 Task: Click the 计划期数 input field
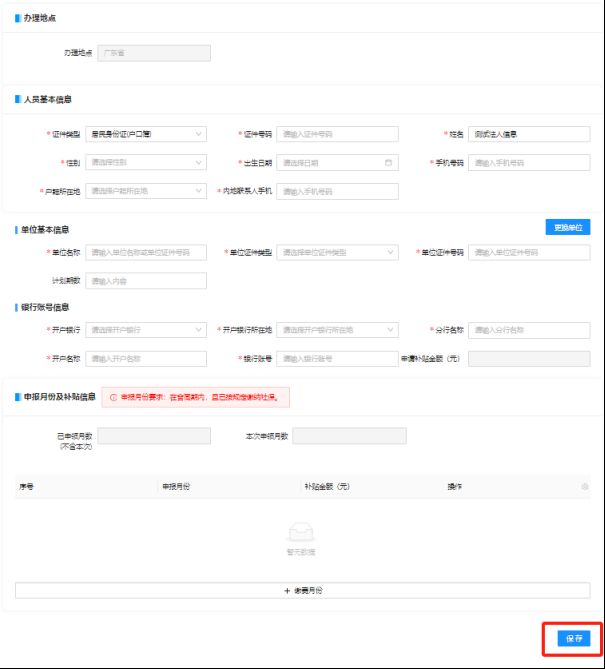(146, 281)
